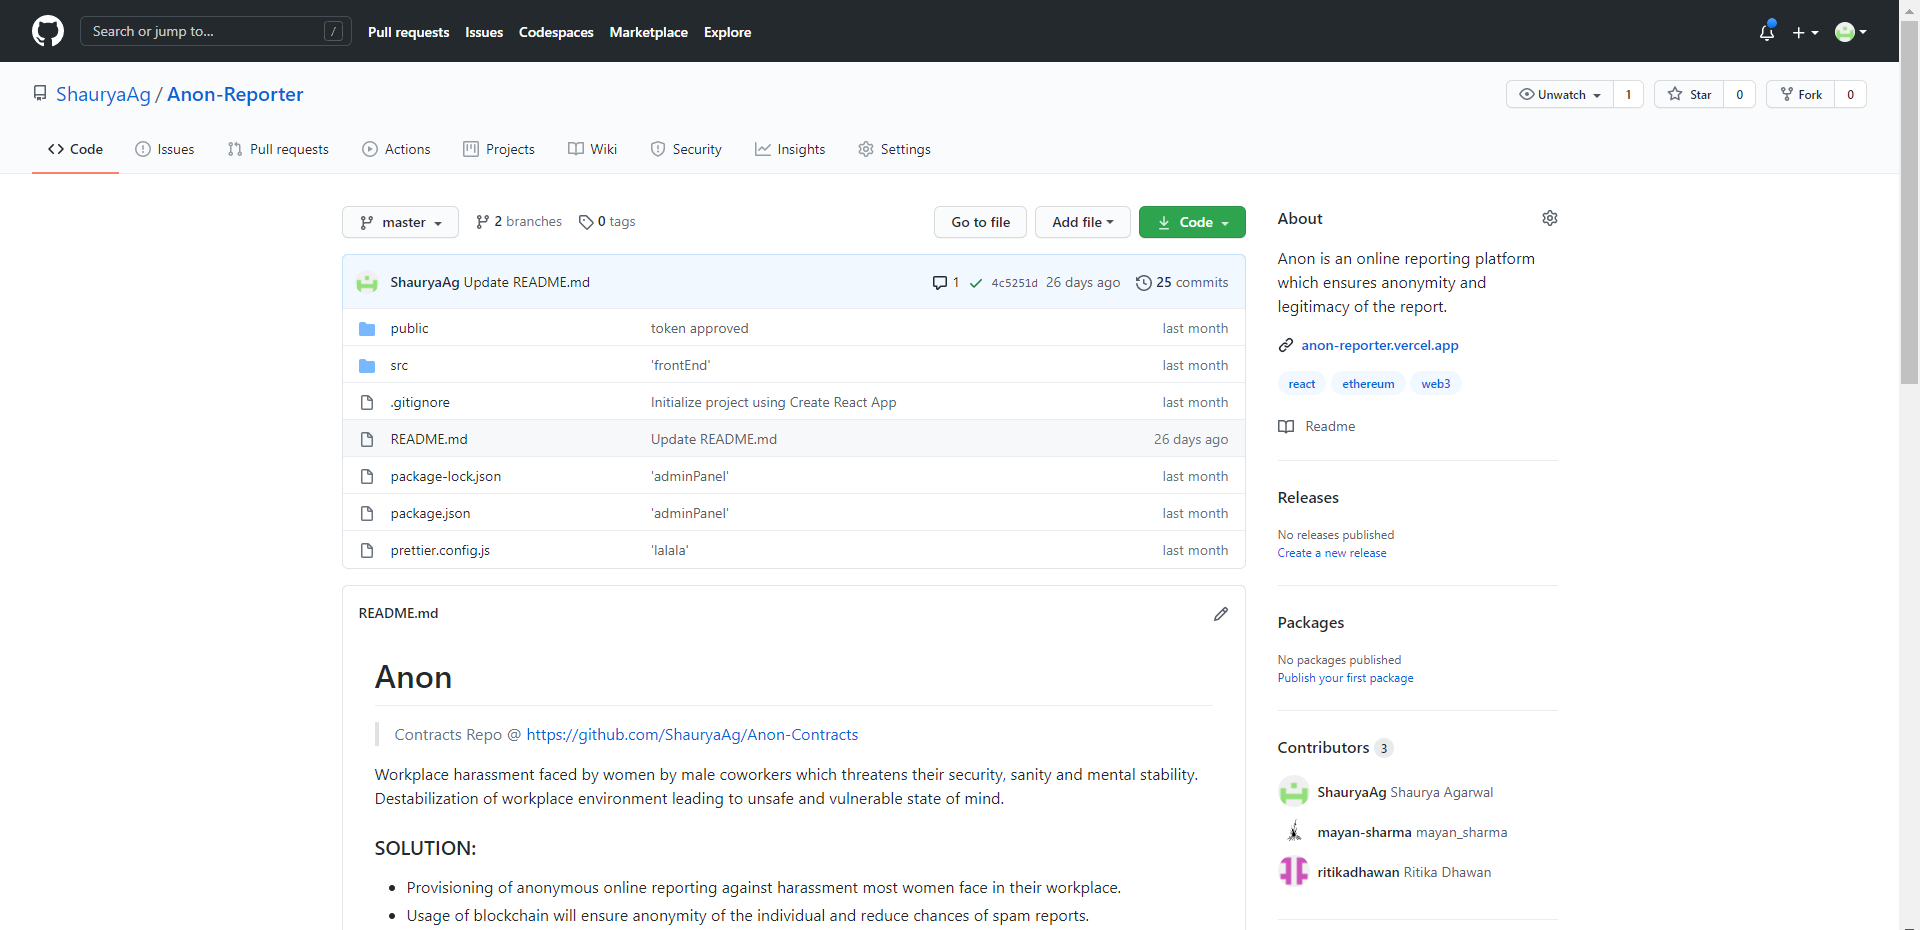1920x930 pixels.
Task: Open the GitHub home logo
Action: tap(48, 31)
